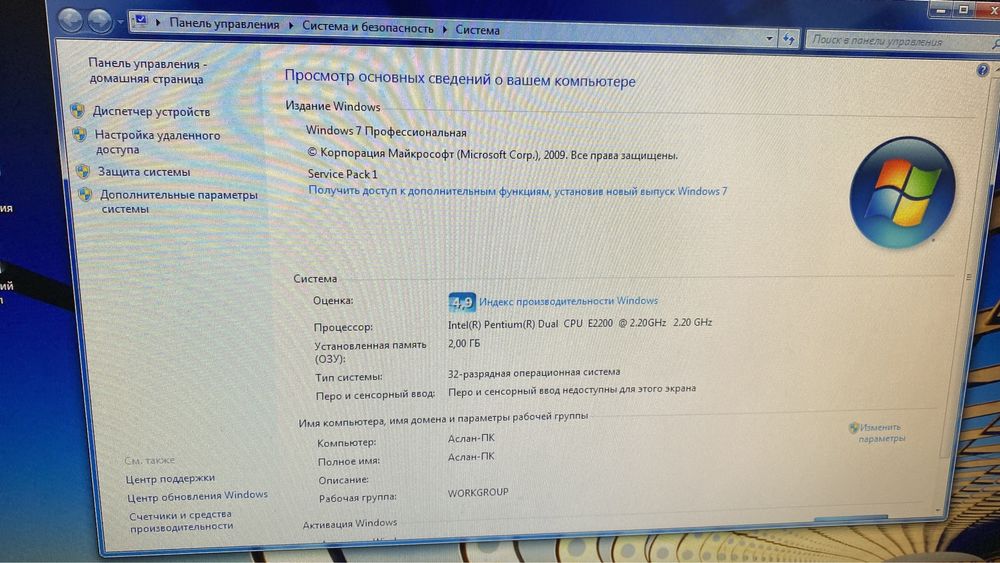The image size is (1000, 563).
Task: Click the 'Аслан-ПК' value beside 'Компьютер:'
Action: [471, 438]
